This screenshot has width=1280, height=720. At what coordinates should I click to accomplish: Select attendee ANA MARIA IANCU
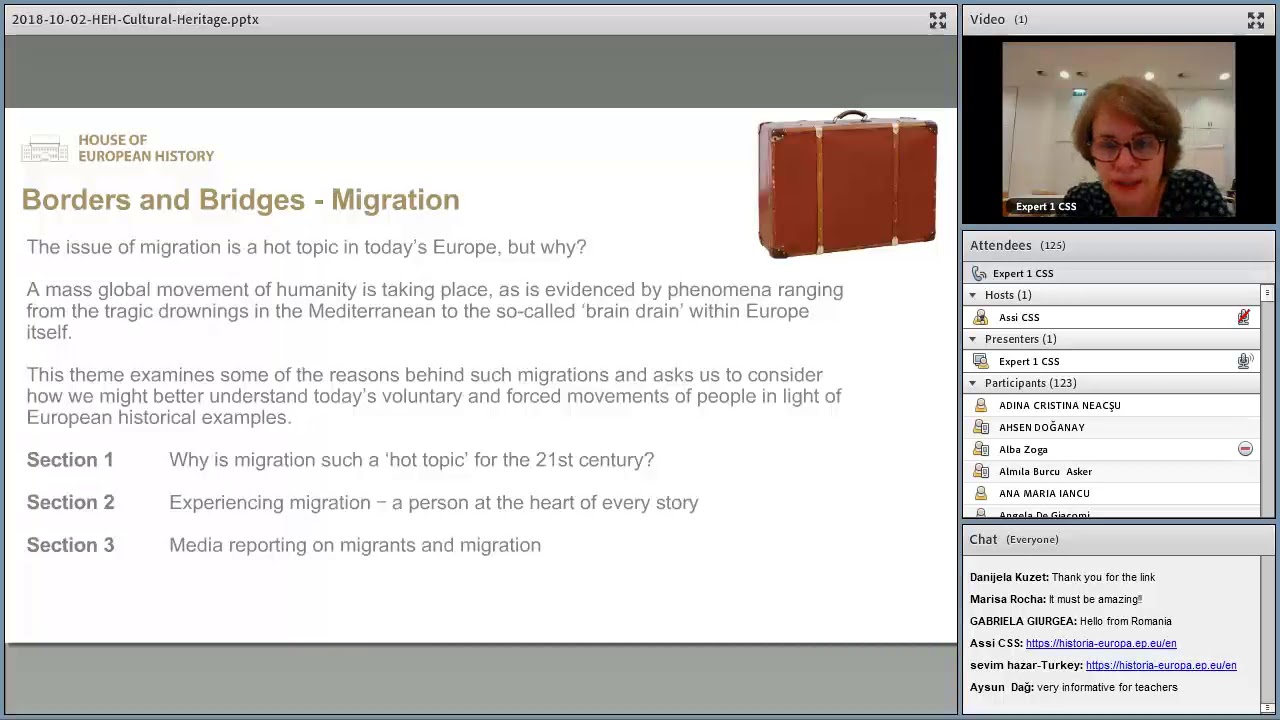[1111, 493]
